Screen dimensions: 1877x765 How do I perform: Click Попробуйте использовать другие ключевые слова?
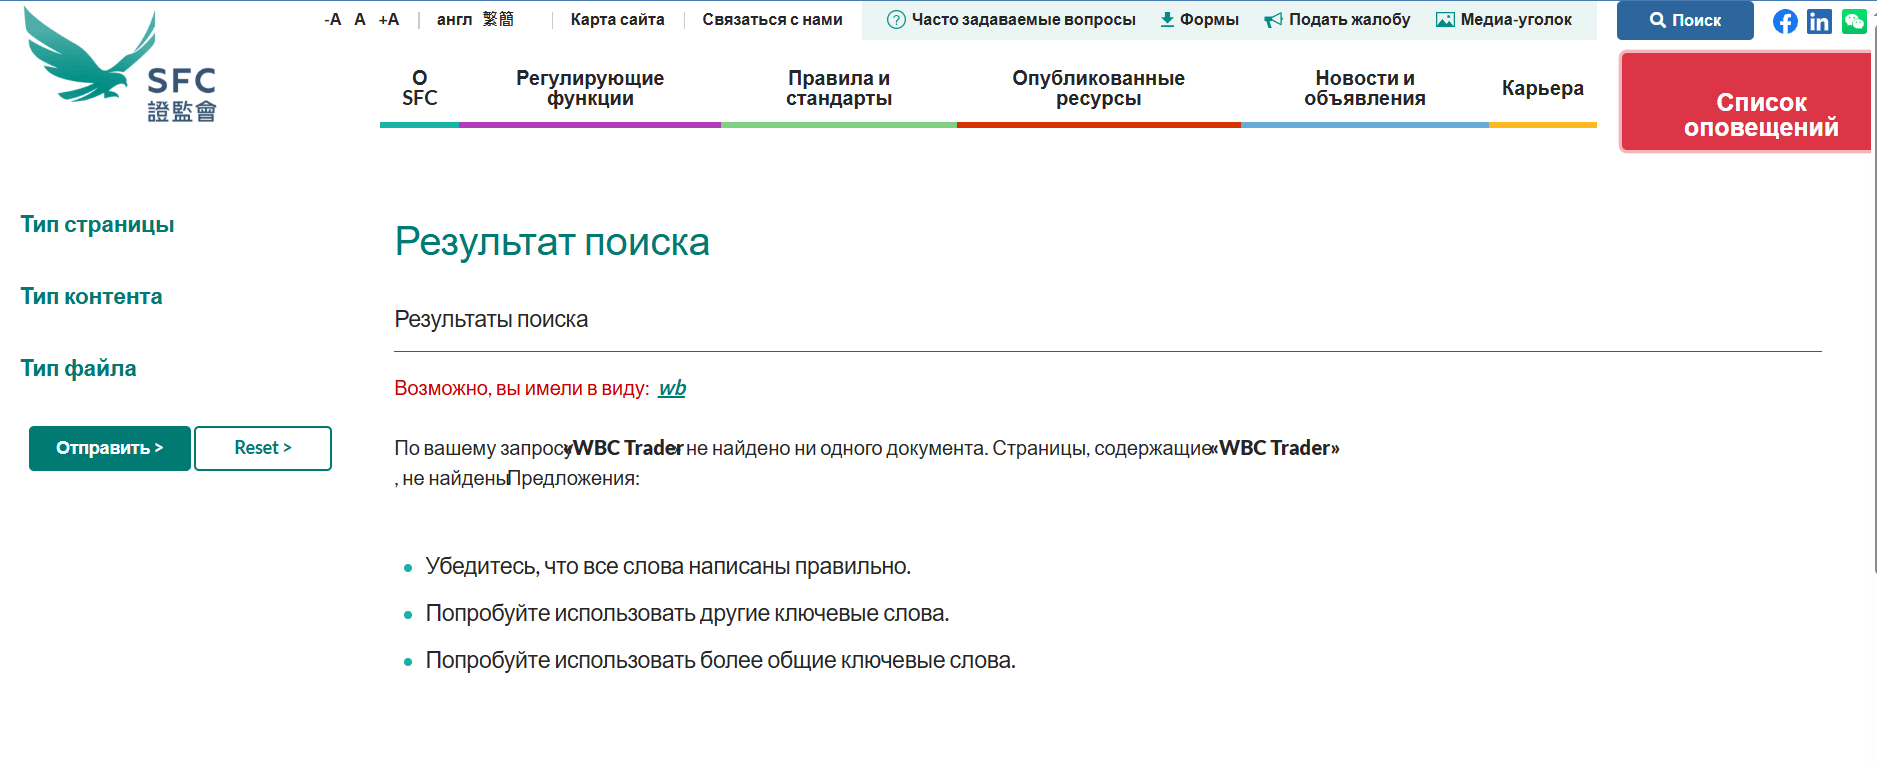pyautogui.click(x=687, y=613)
